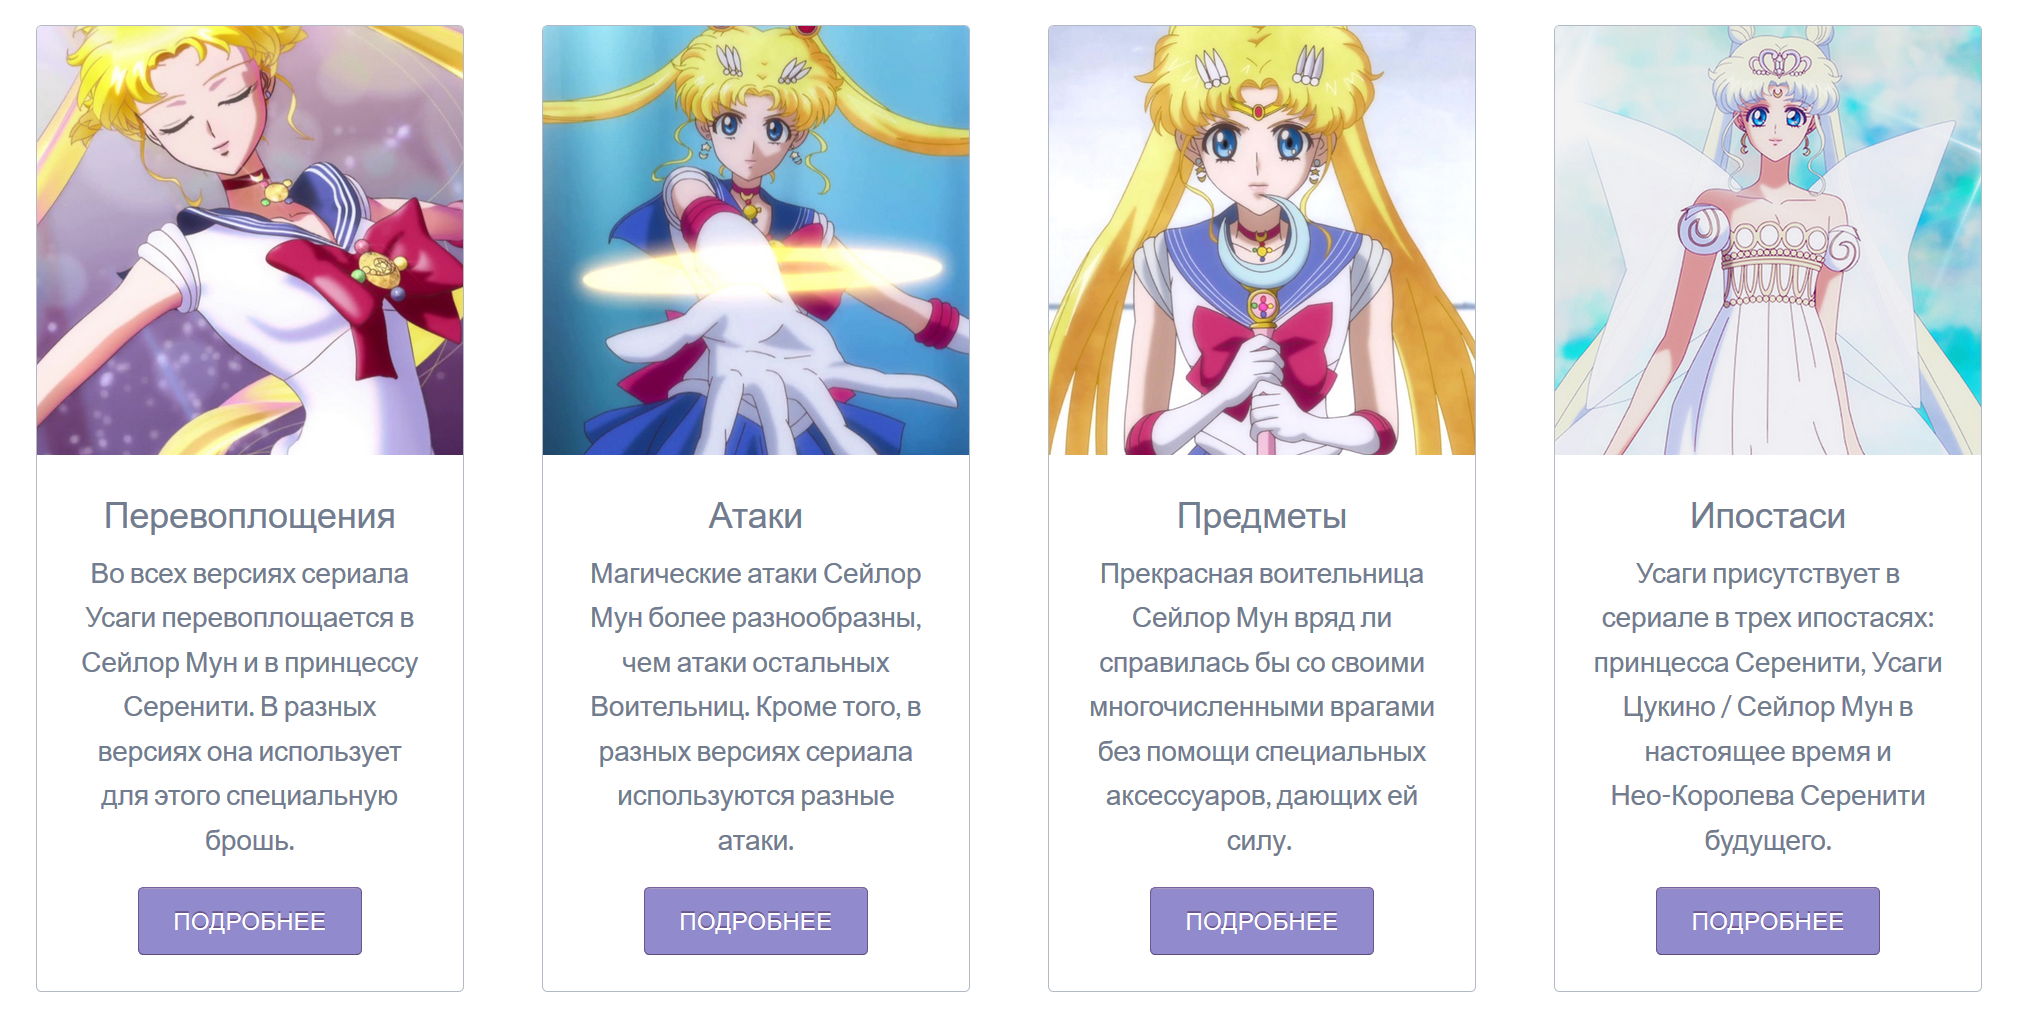Screen dimensions: 2024x1015
Task: Click the text starting 'Прекрасная воительница'
Action: [1262, 707]
